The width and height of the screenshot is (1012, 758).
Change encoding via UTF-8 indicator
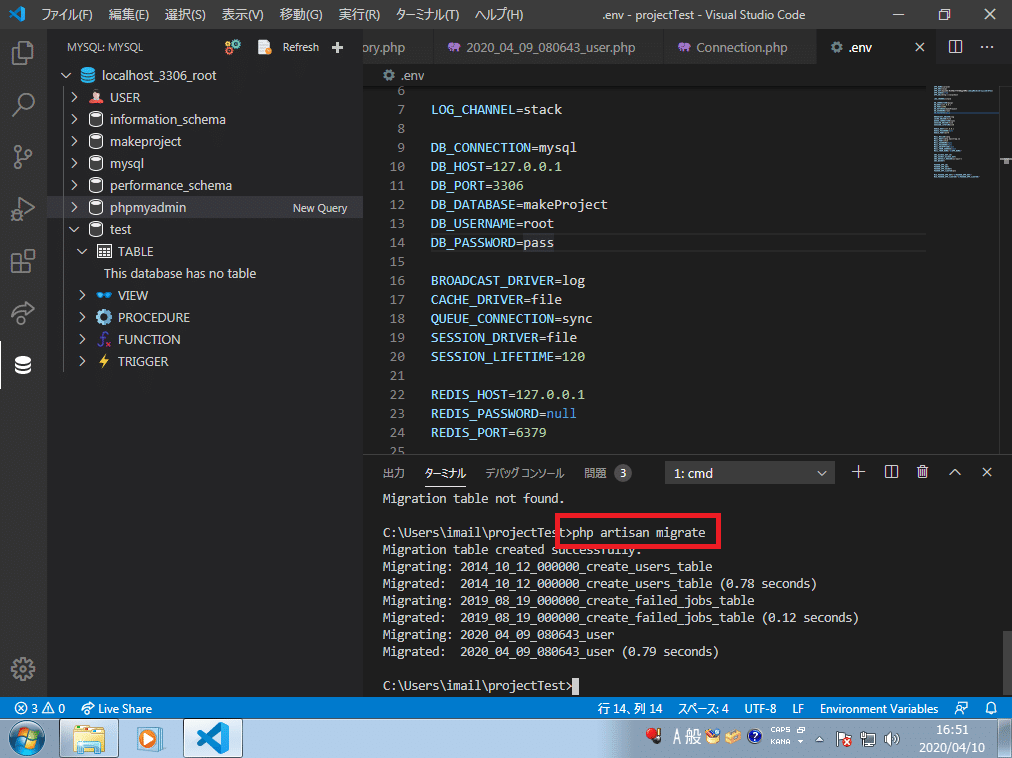coord(760,708)
